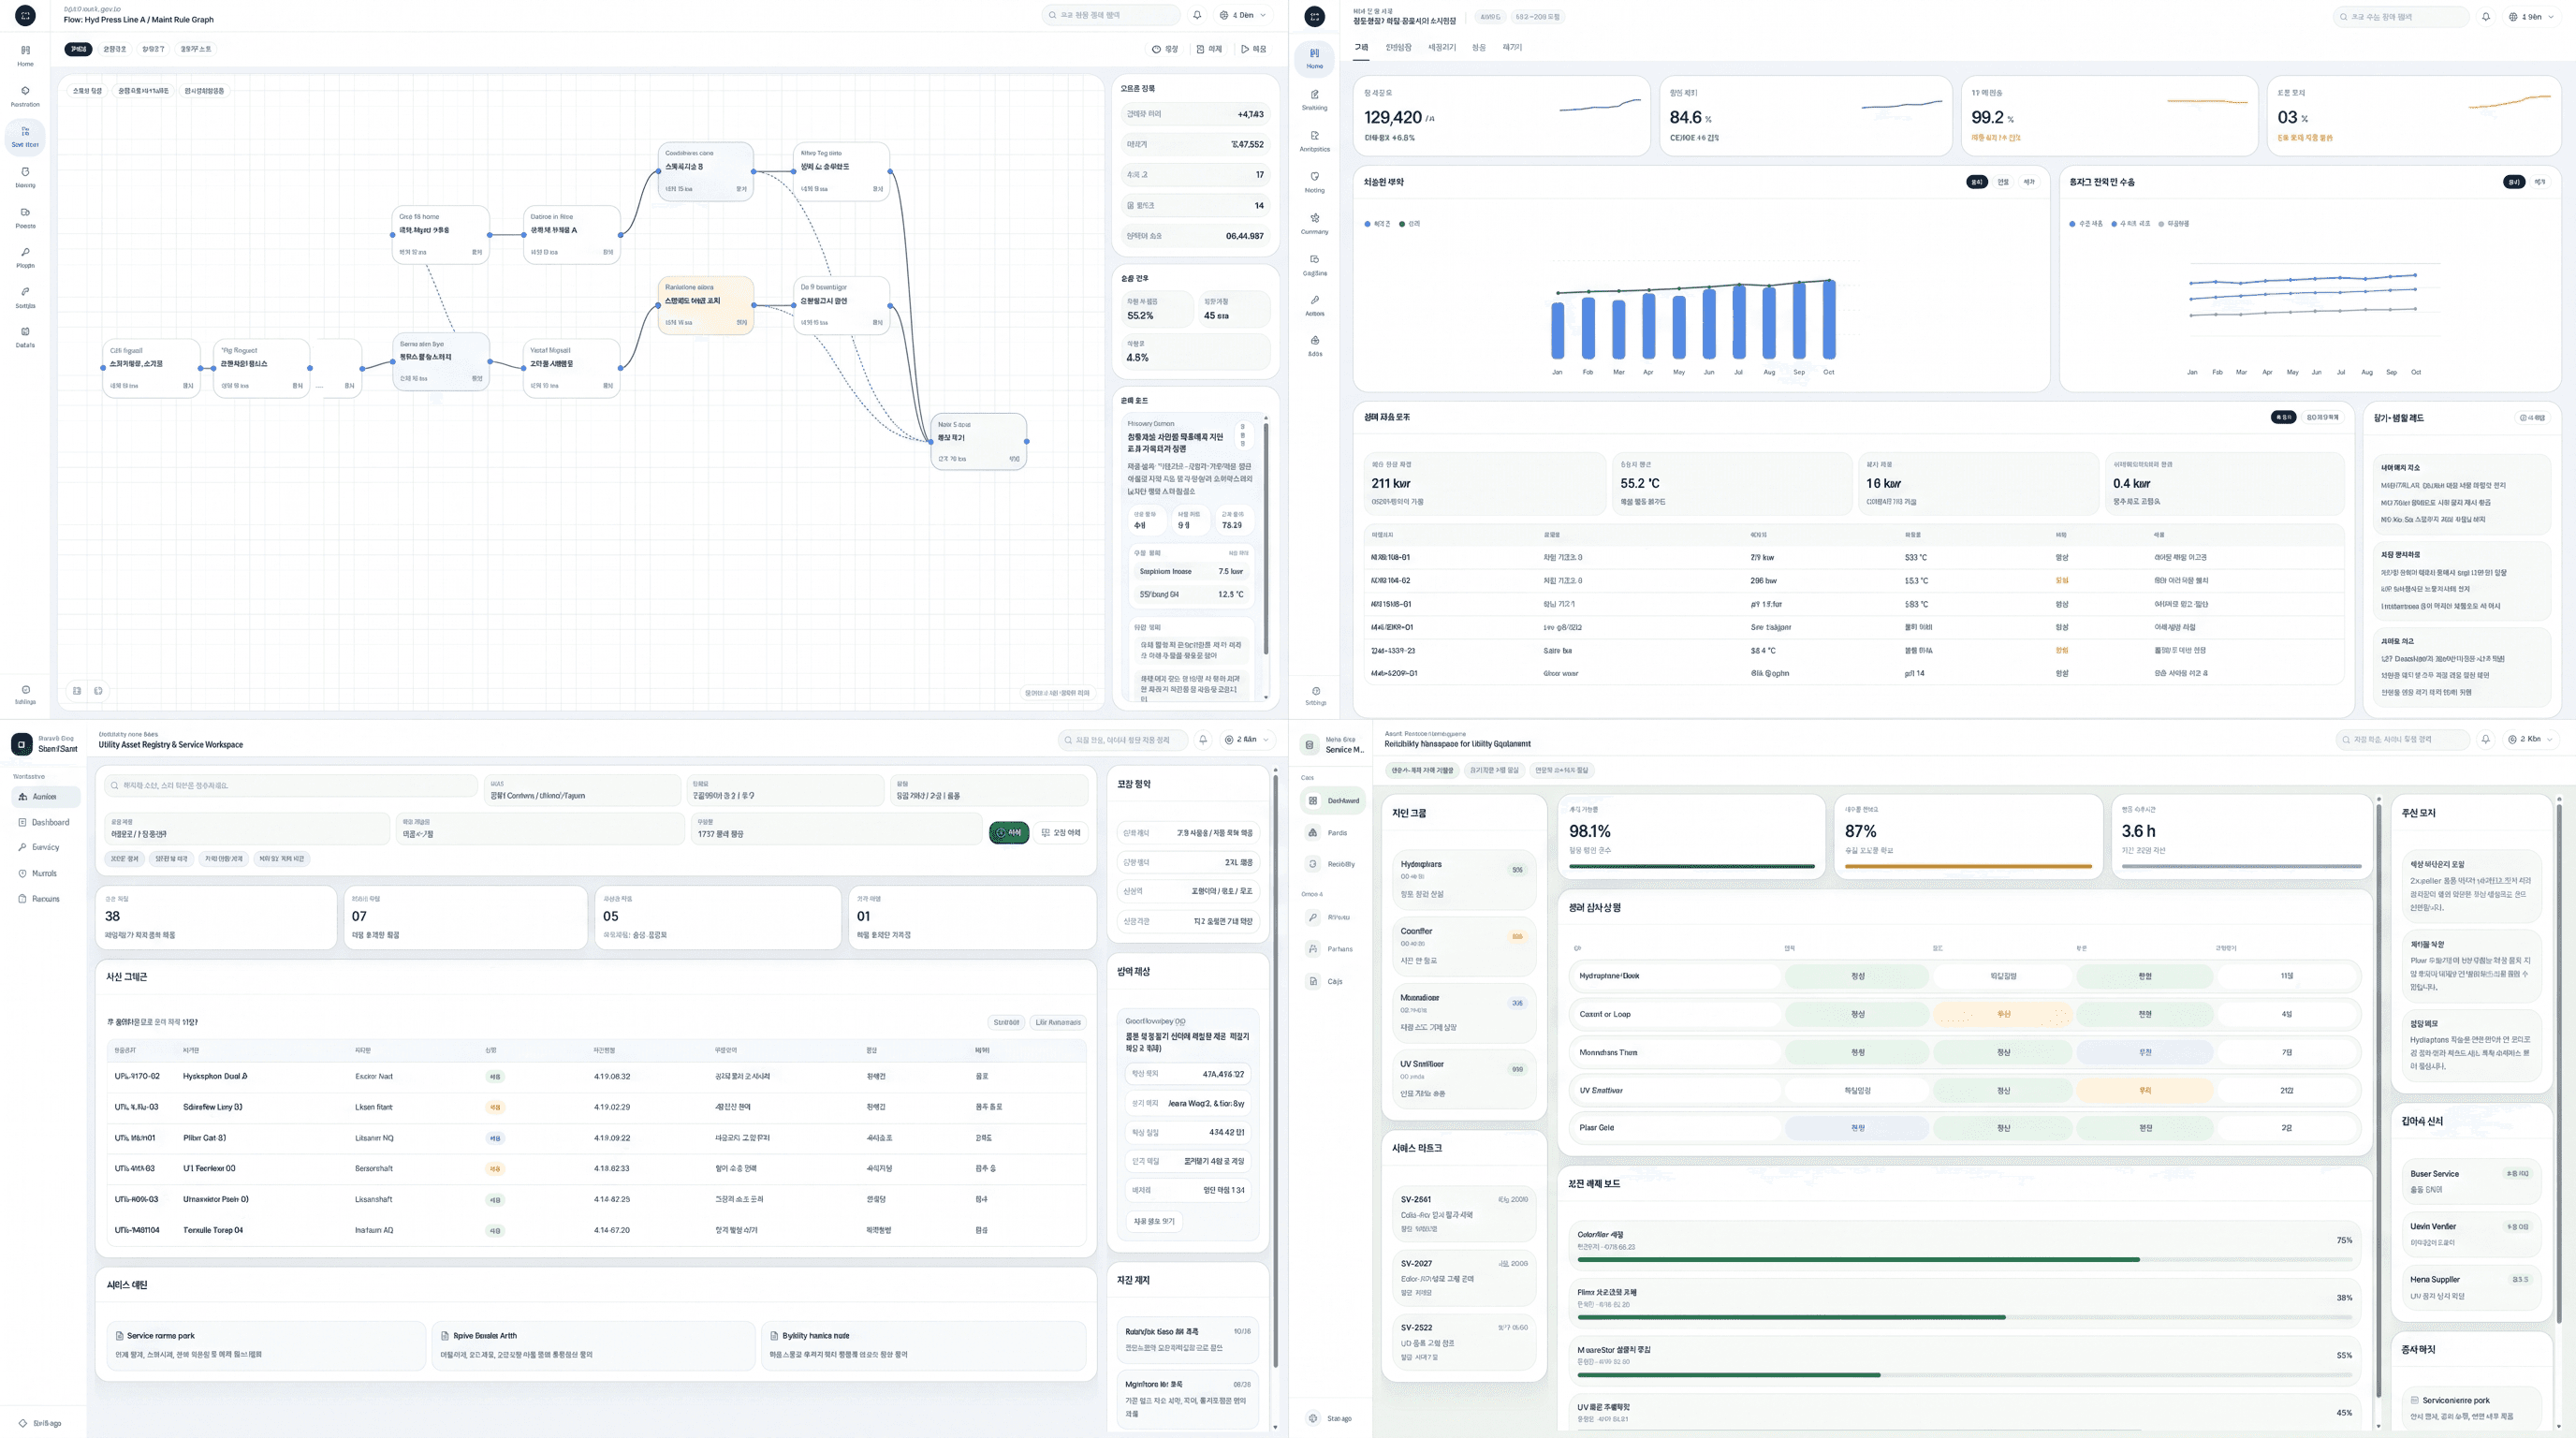Click the green search button in the Utility Registry filters
2576x1438 pixels.
pos(1008,832)
